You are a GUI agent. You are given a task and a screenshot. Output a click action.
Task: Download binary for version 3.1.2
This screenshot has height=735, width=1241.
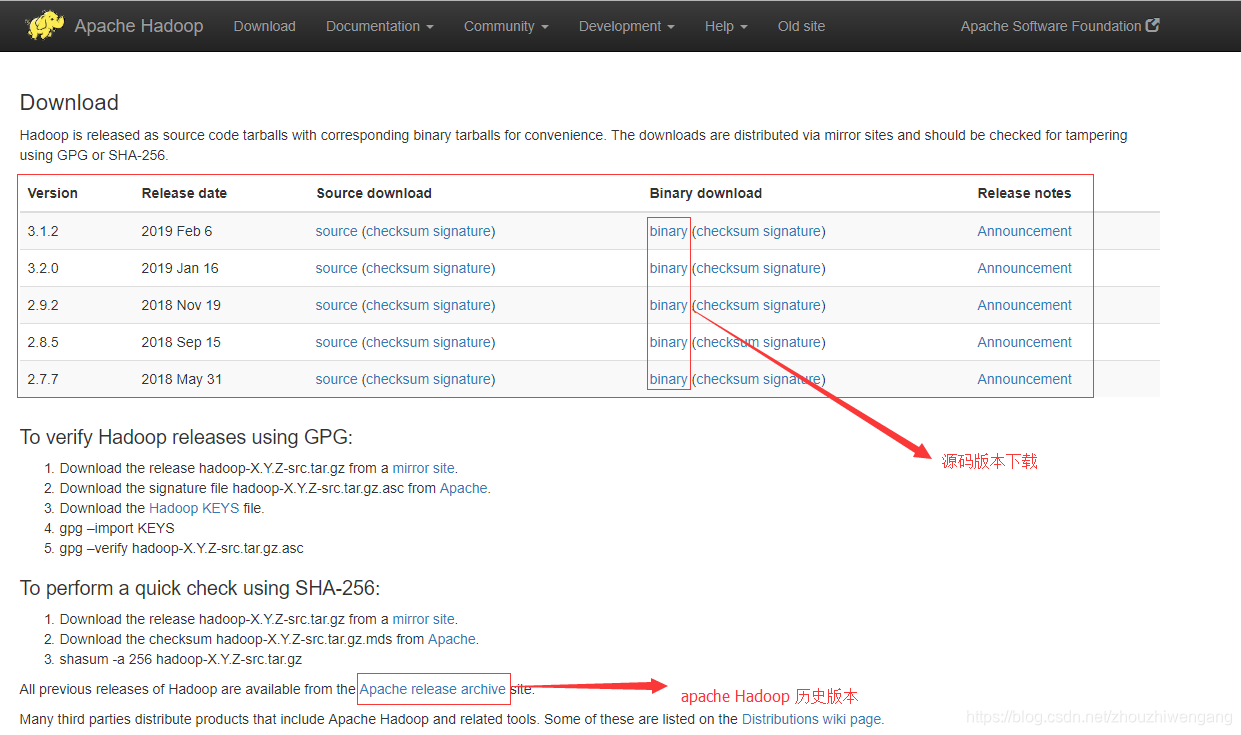coord(668,231)
